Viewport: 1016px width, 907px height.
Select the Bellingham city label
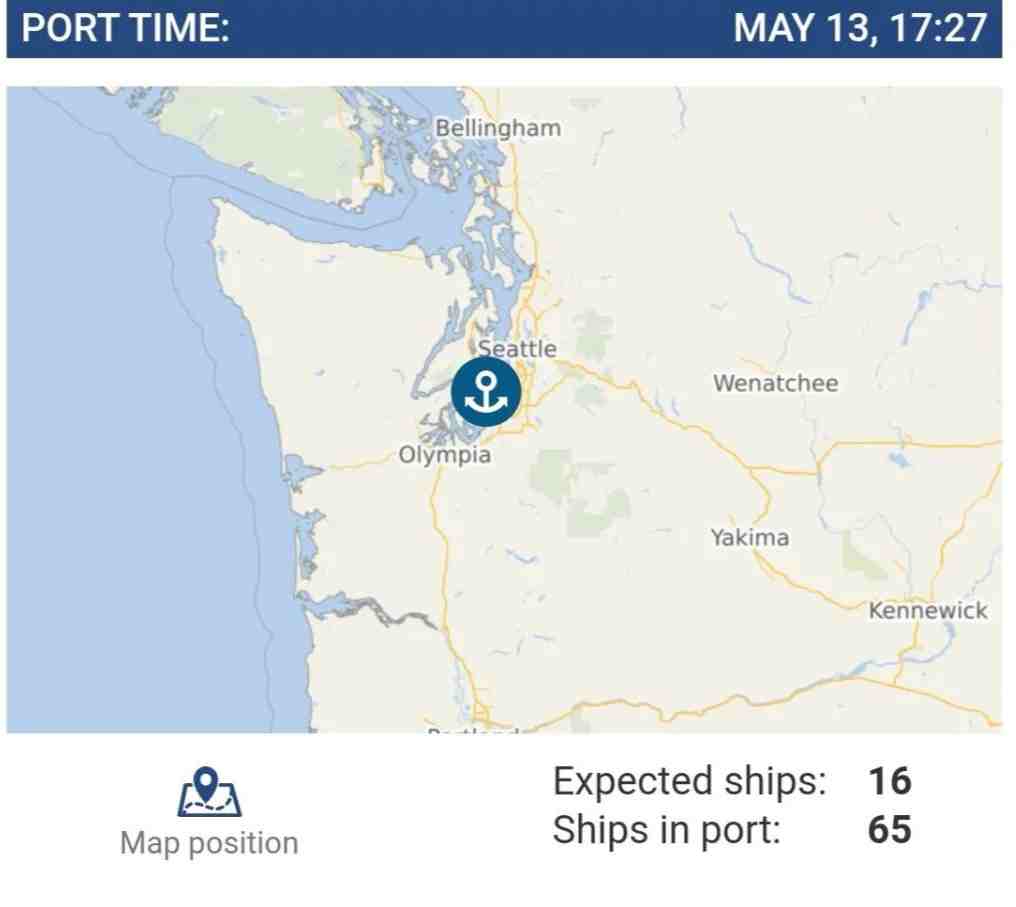click(498, 128)
